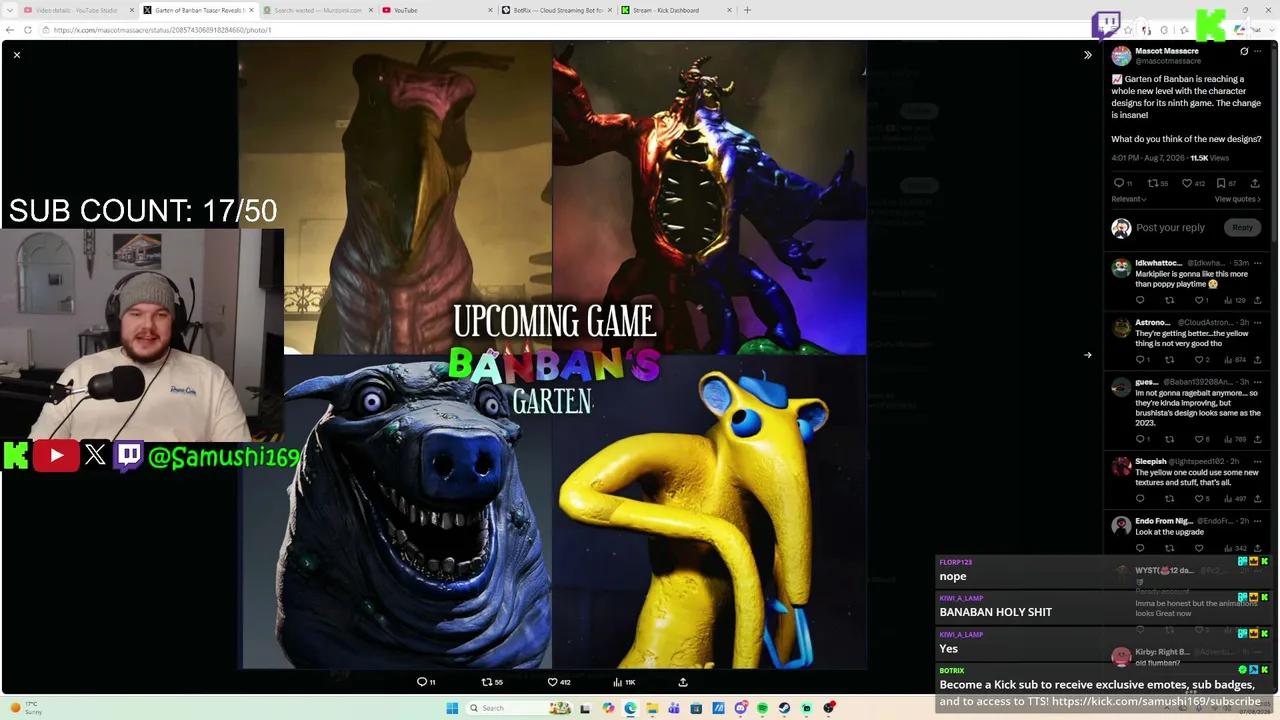Reply to Astrono's 'getting better' comment
This screenshot has height=720, width=1280.
pos(1140,359)
